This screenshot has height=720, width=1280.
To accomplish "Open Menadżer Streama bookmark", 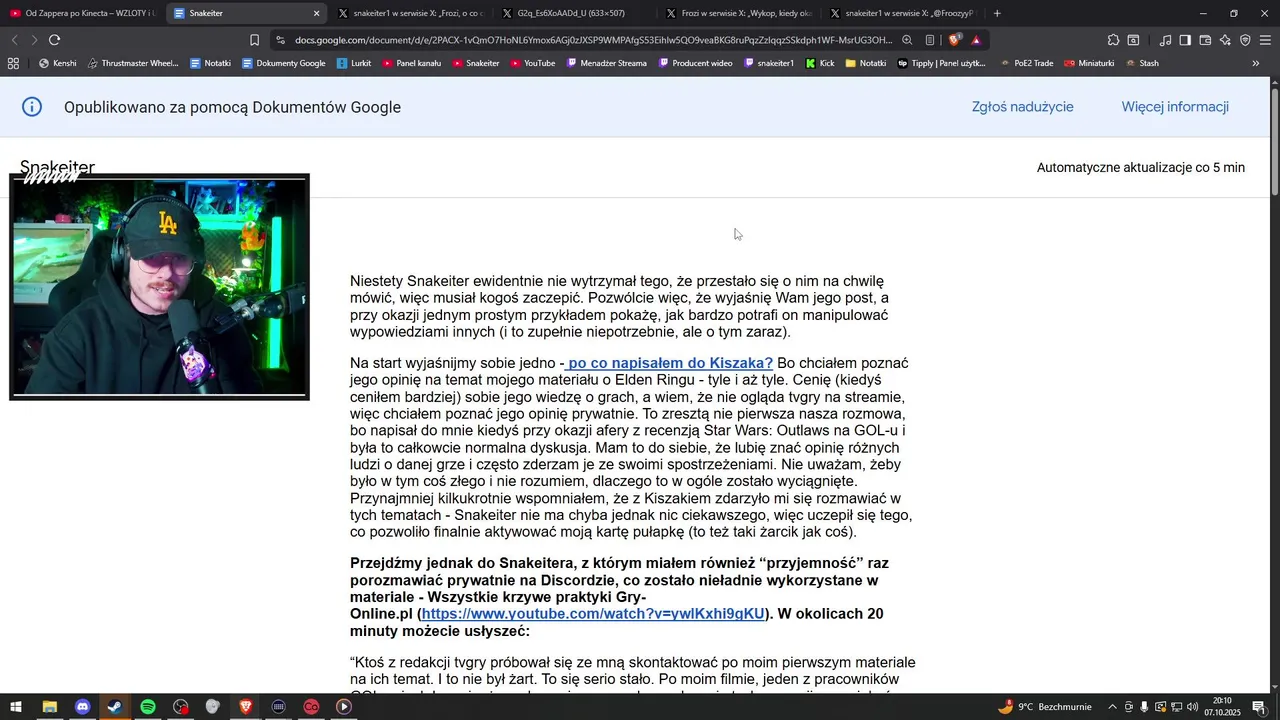I will click(x=606, y=63).
